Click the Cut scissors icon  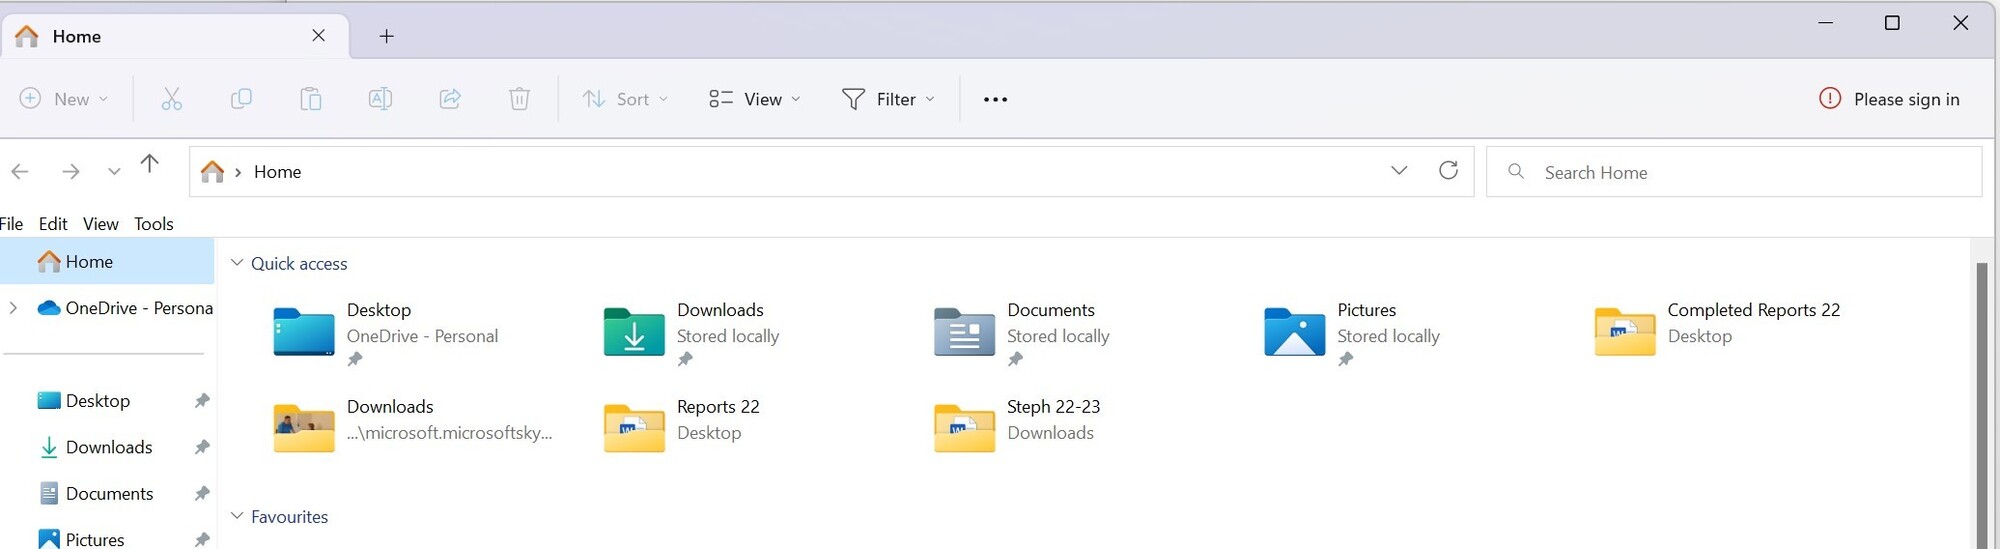click(172, 99)
